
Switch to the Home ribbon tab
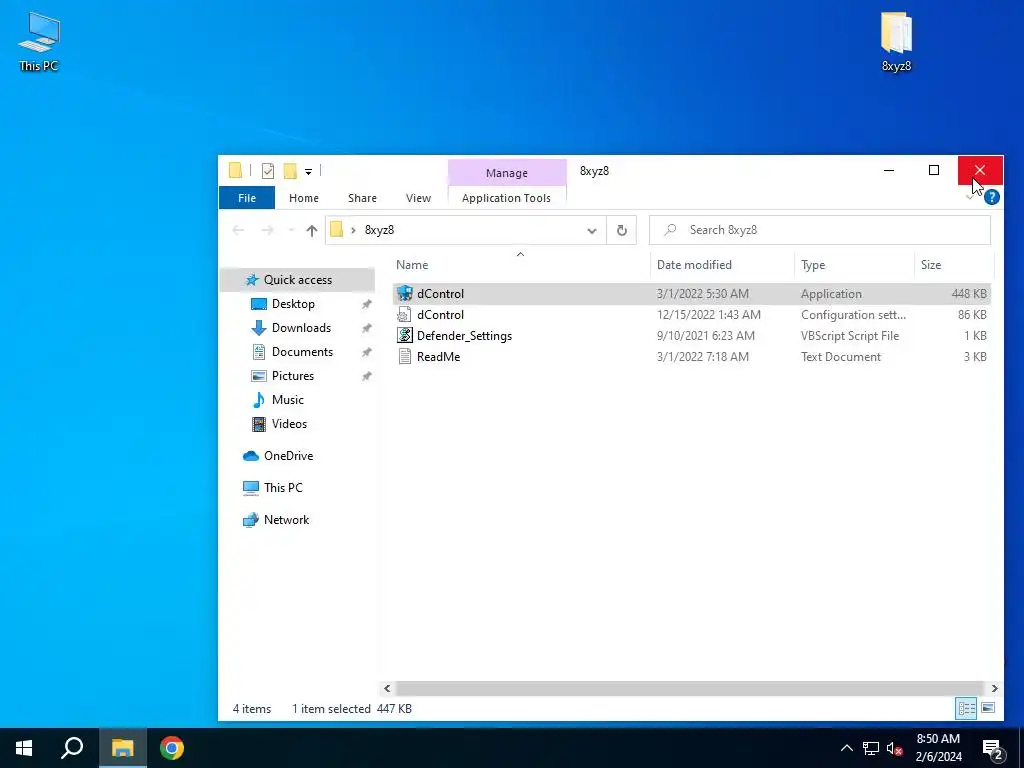304,198
